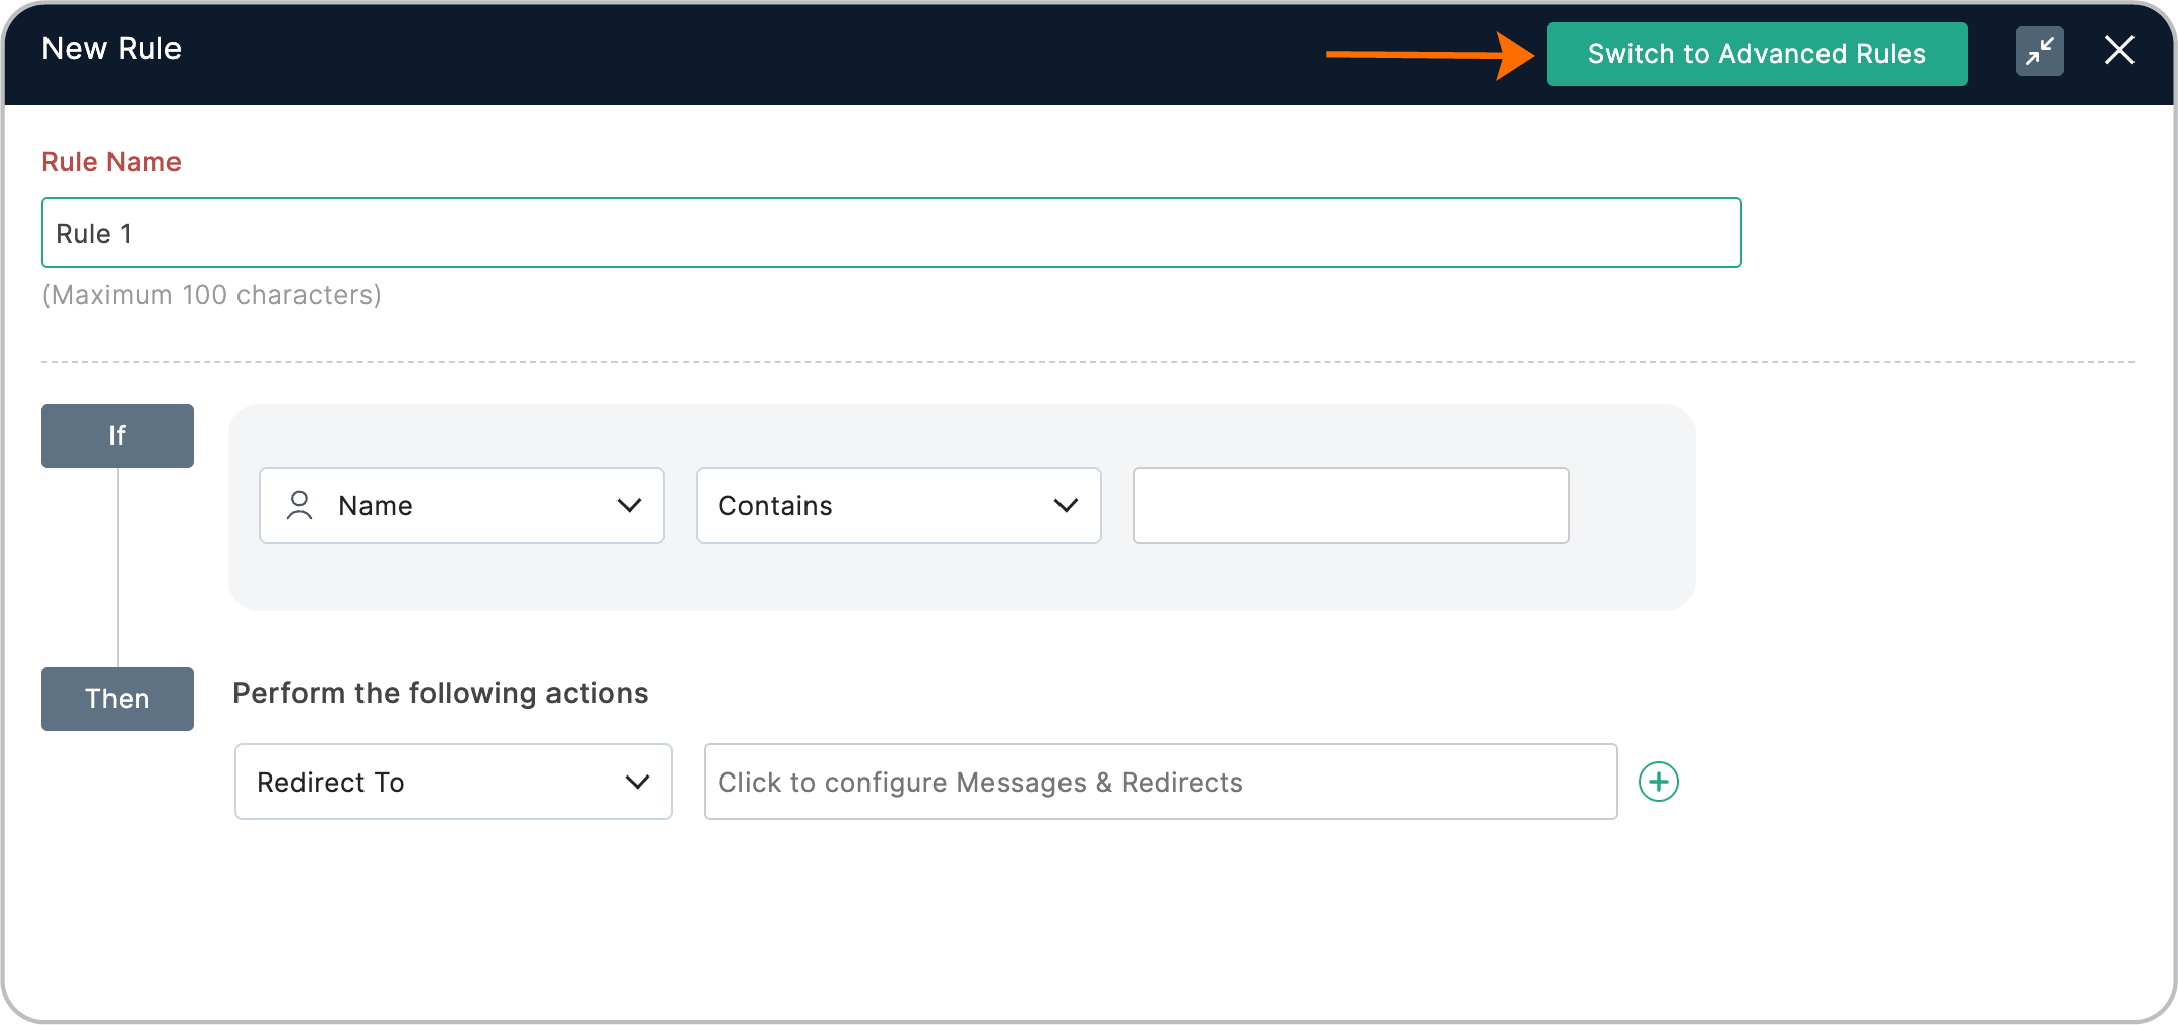The image size is (2178, 1025).
Task: Click the If condition block
Action: point(117,436)
